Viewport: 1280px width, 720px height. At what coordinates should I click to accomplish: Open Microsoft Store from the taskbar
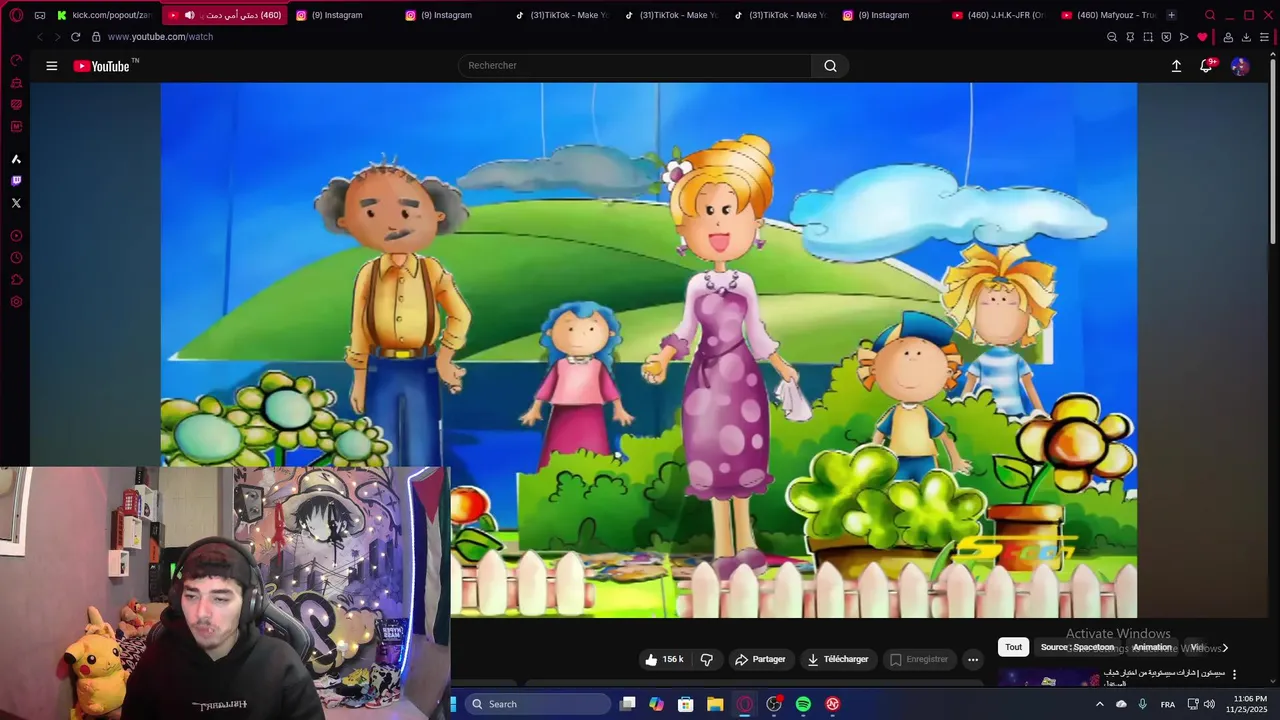tap(686, 704)
